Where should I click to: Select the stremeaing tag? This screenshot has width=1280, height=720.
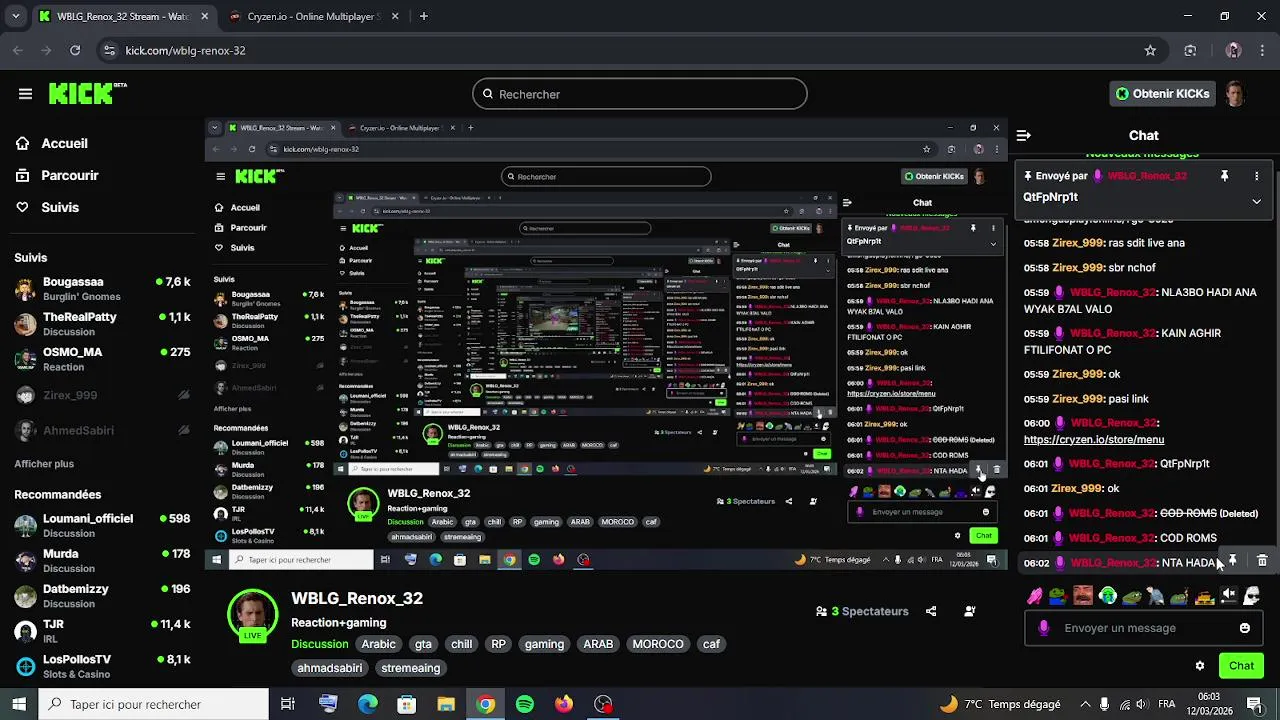tap(411, 668)
